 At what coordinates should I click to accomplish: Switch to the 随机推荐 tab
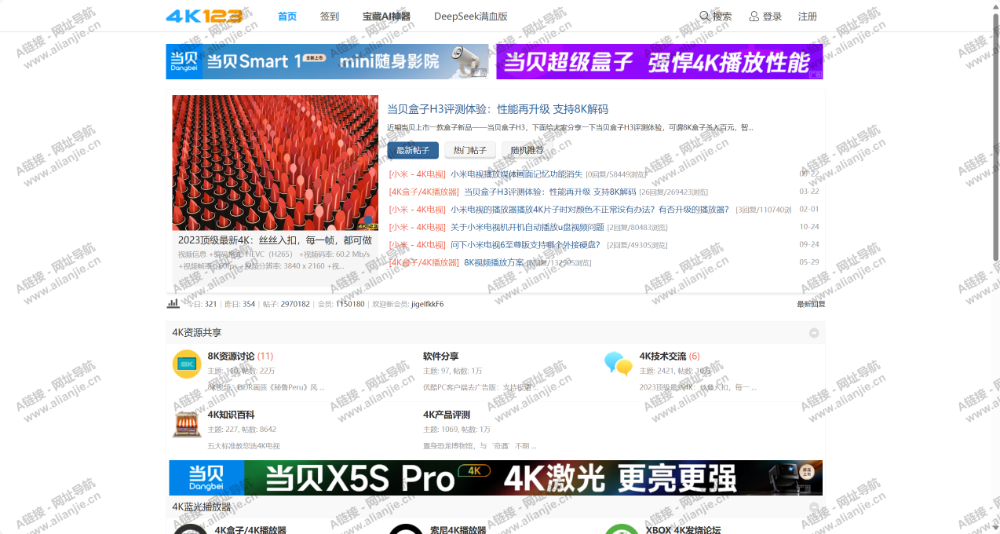point(527,151)
